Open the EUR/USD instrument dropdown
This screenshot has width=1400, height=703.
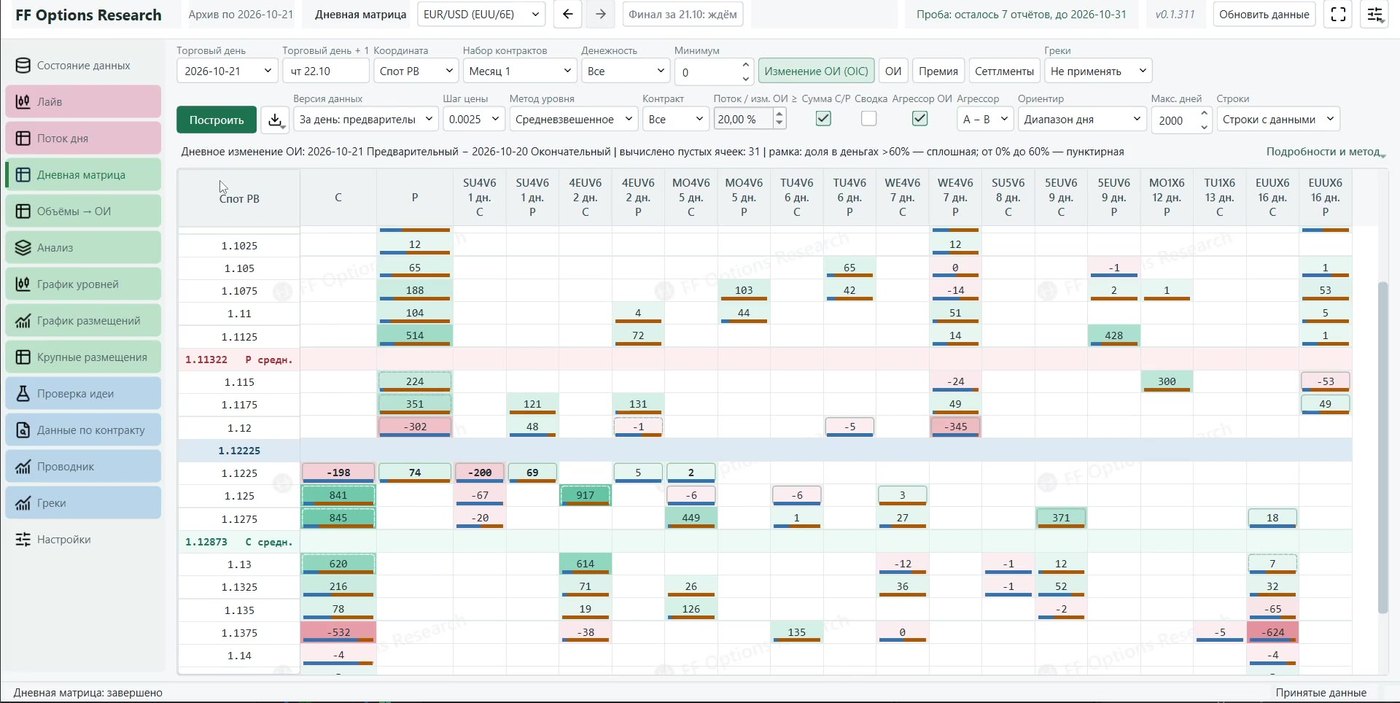pos(481,14)
